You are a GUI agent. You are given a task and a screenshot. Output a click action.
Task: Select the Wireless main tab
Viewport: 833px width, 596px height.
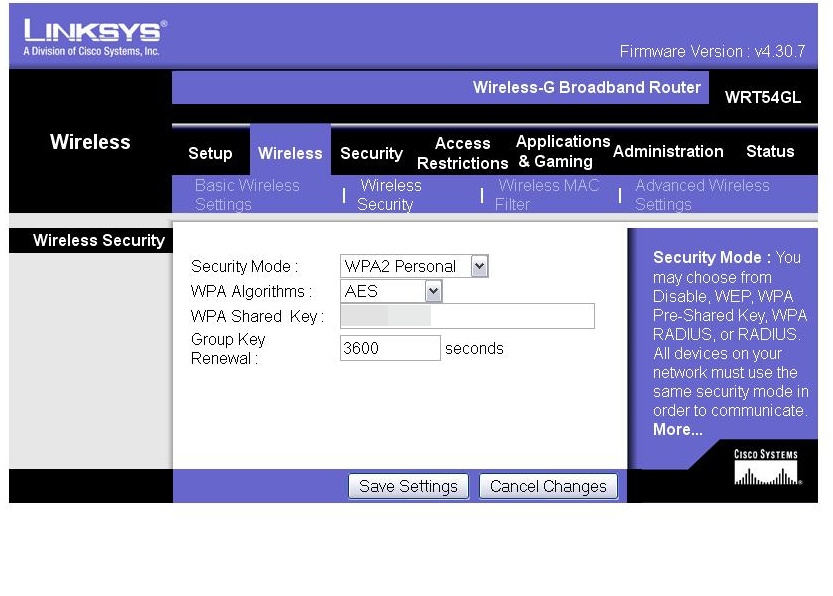pyautogui.click(x=290, y=153)
